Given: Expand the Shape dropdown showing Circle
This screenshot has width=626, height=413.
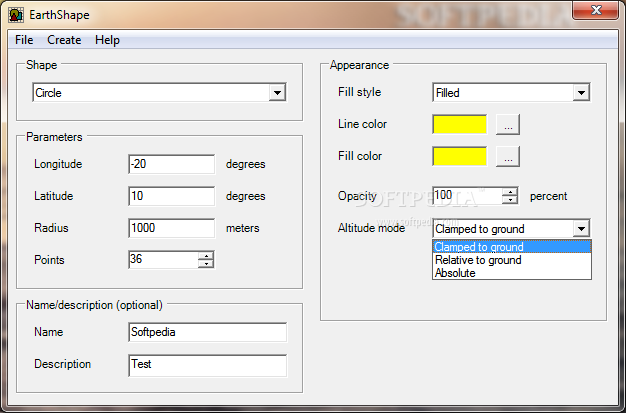Looking at the screenshot, I should point(277,93).
